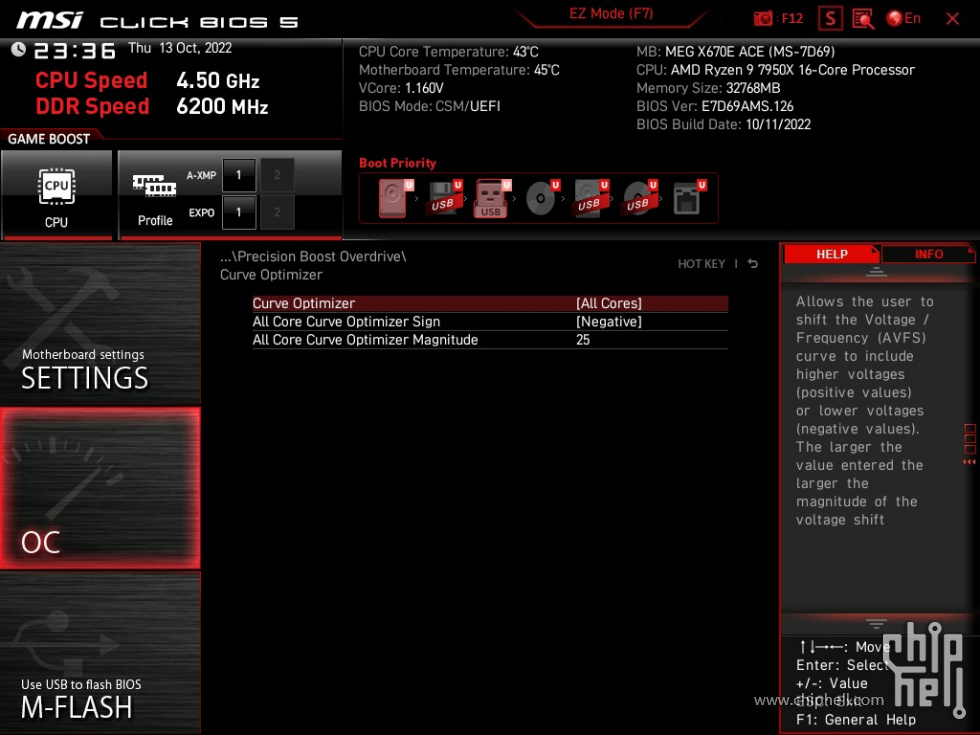Select the USB floppy boot device icon
This screenshot has height=735, width=980.
coord(444,198)
